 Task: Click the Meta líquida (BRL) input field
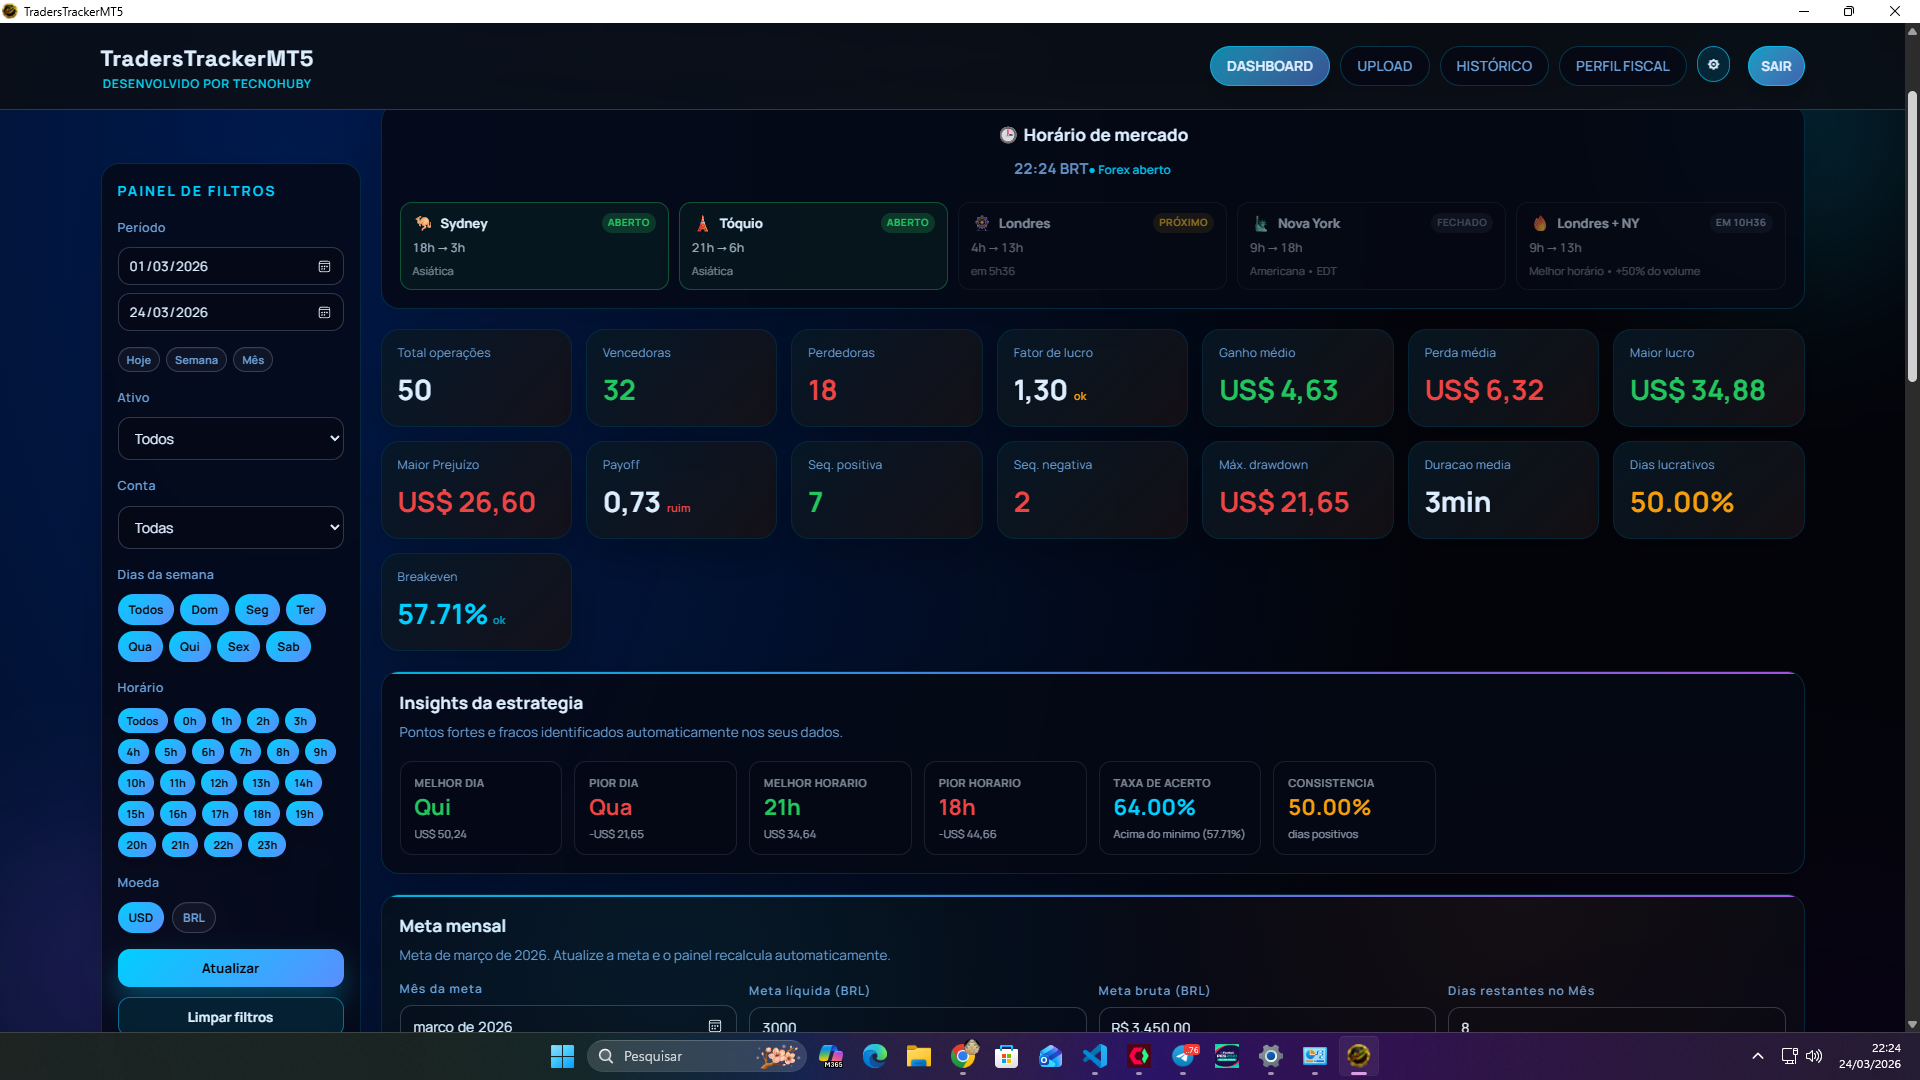point(917,1026)
